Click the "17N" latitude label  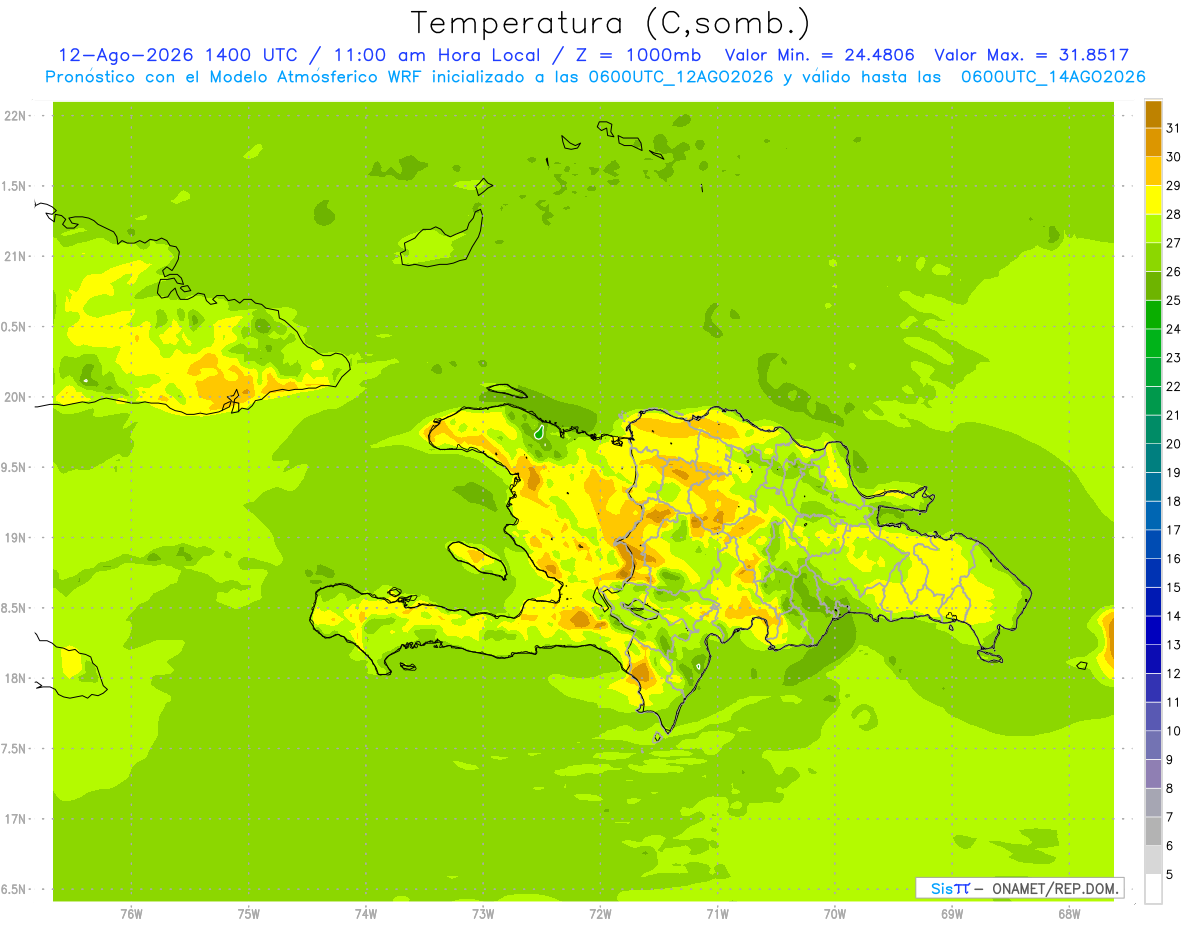click(x=14, y=819)
